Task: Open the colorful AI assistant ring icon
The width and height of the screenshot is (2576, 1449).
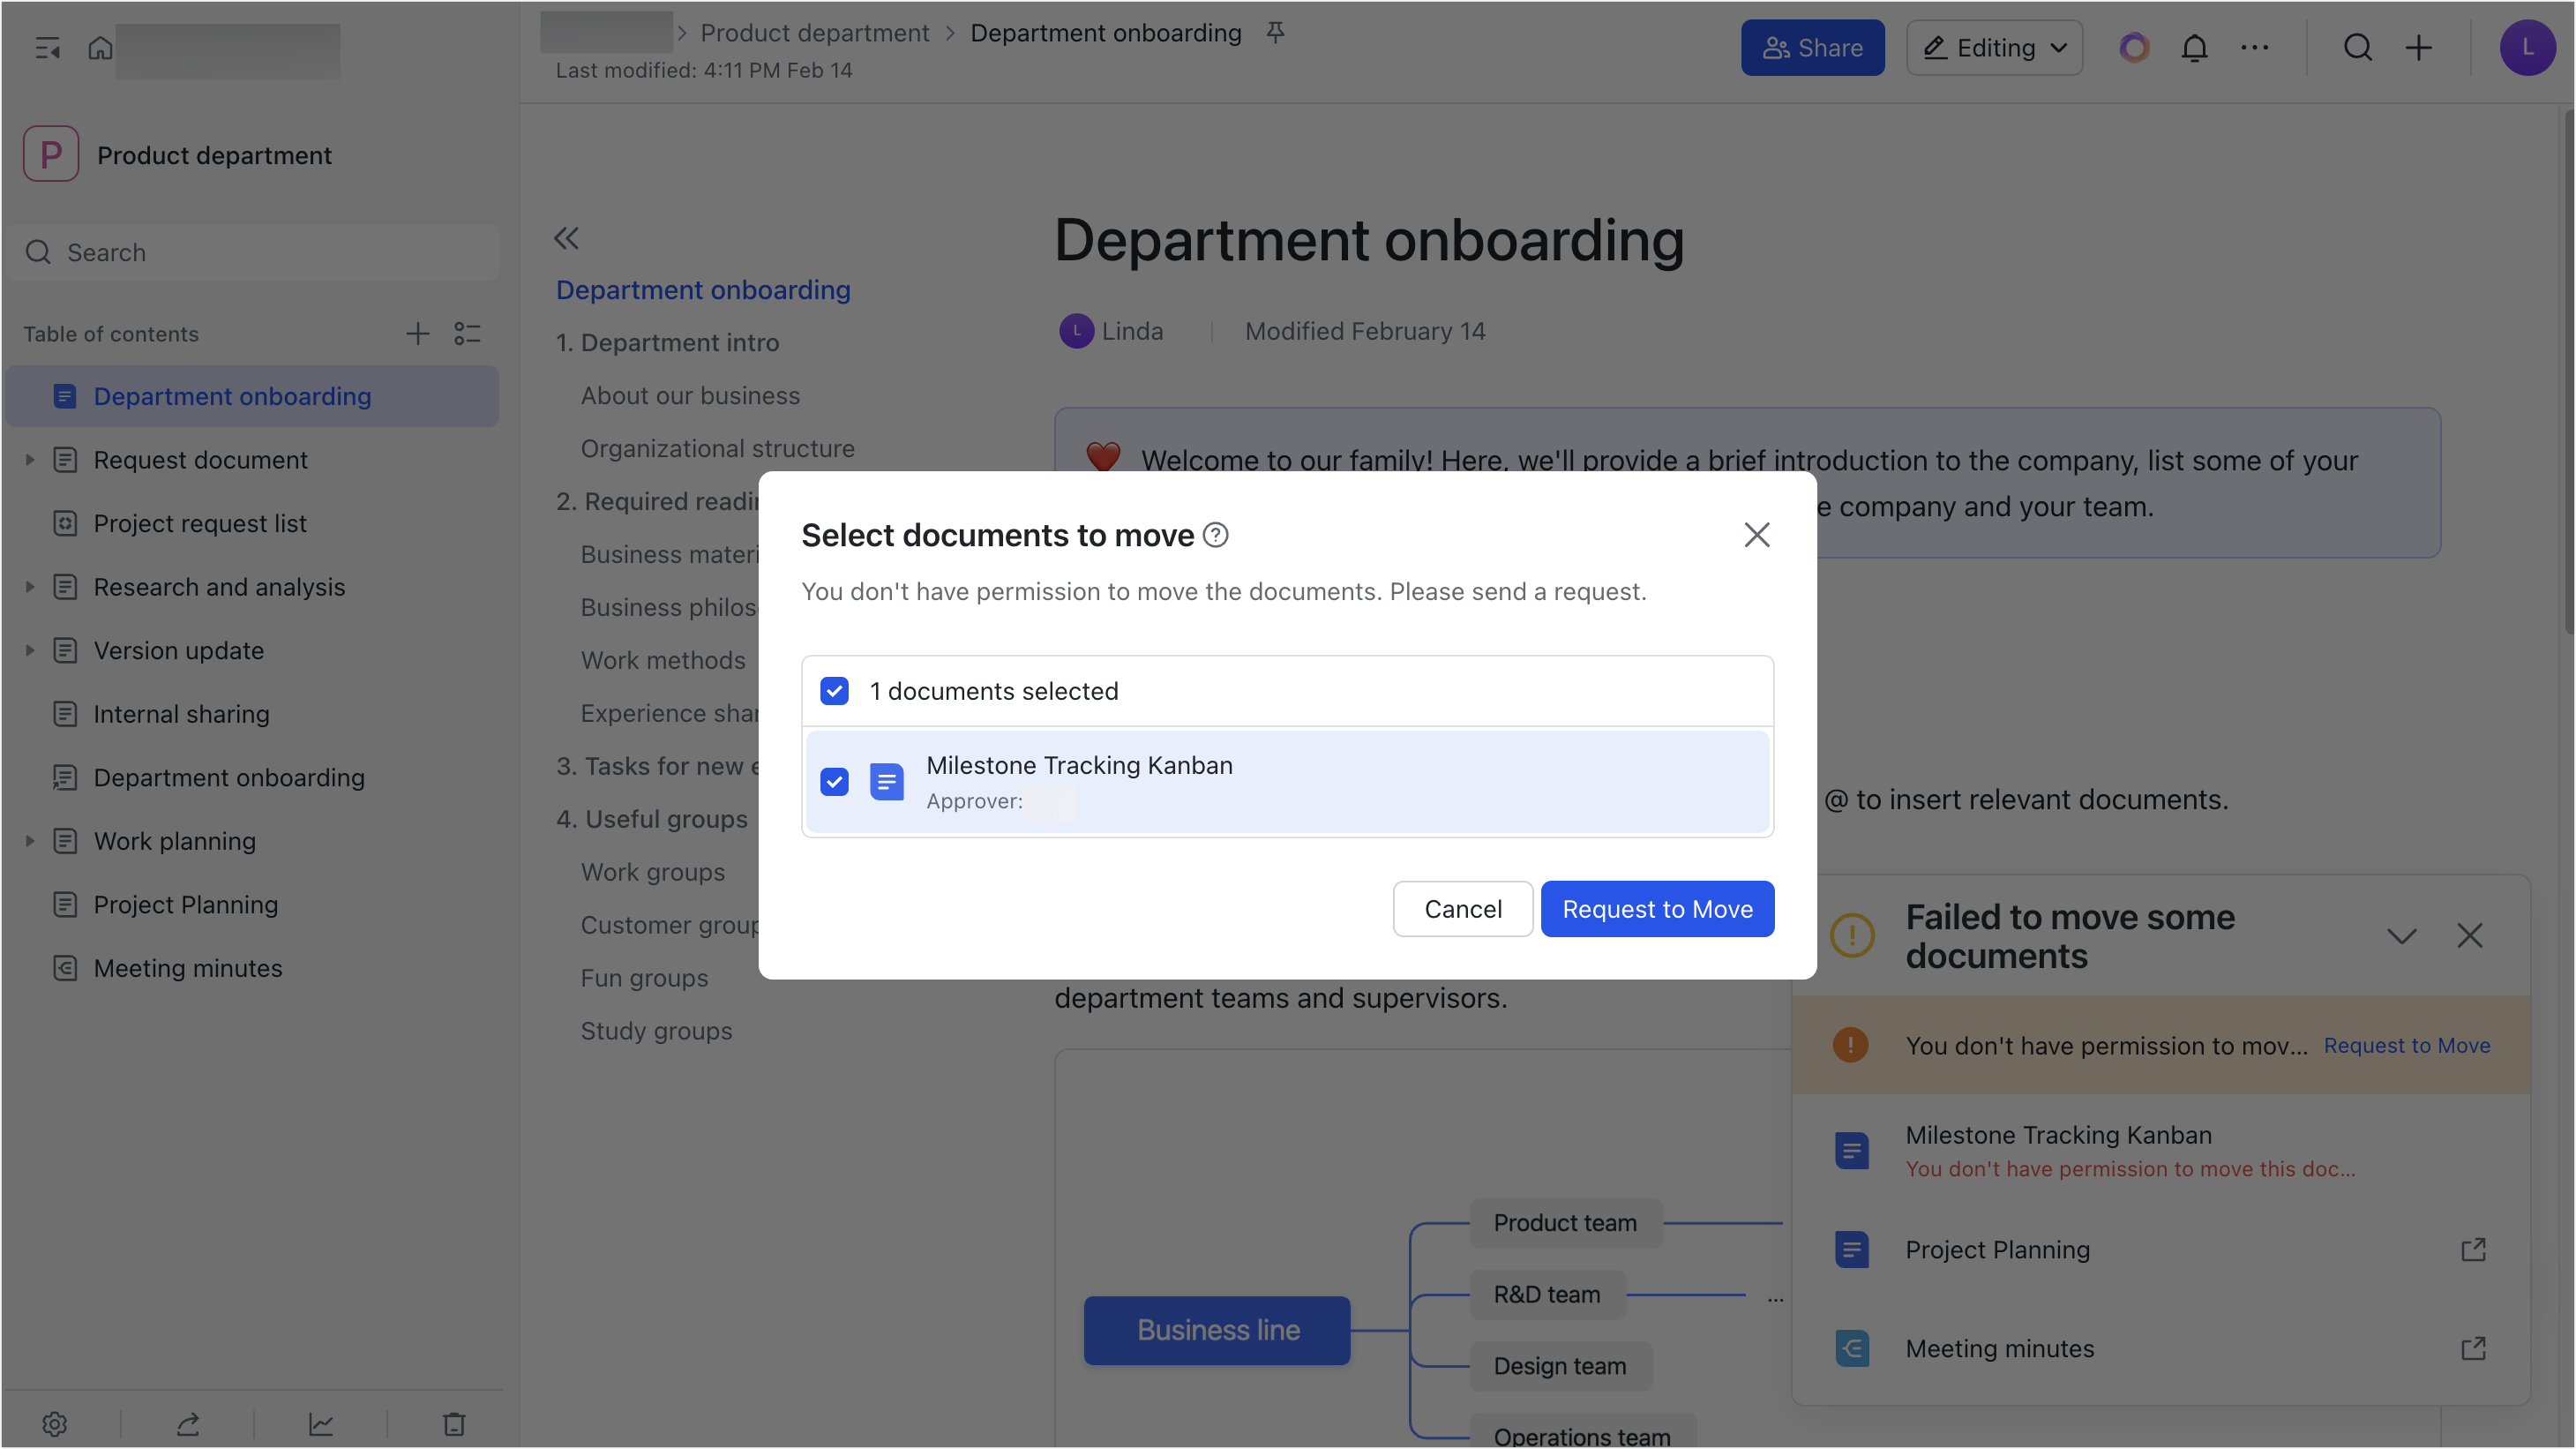Action: click(x=2134, y=47)
